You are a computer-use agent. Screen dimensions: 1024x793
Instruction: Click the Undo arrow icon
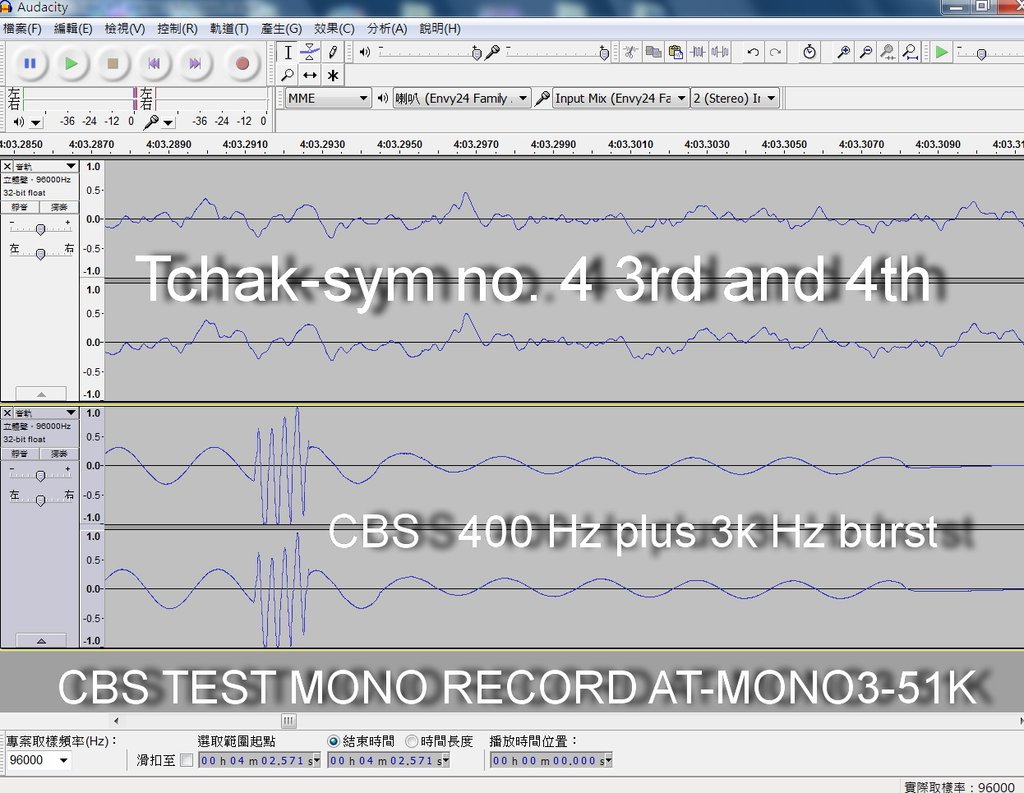pos(753,52)
